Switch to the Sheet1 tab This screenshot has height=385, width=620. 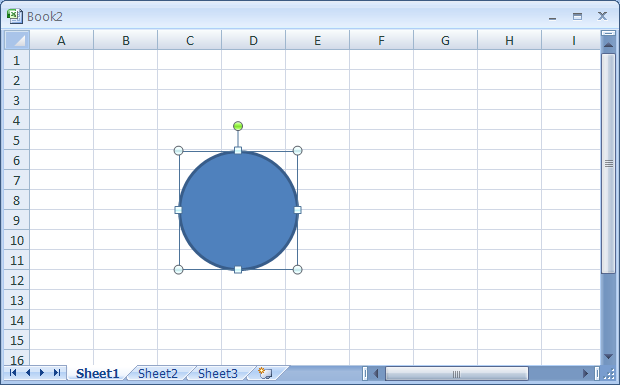tap(97, 373)
